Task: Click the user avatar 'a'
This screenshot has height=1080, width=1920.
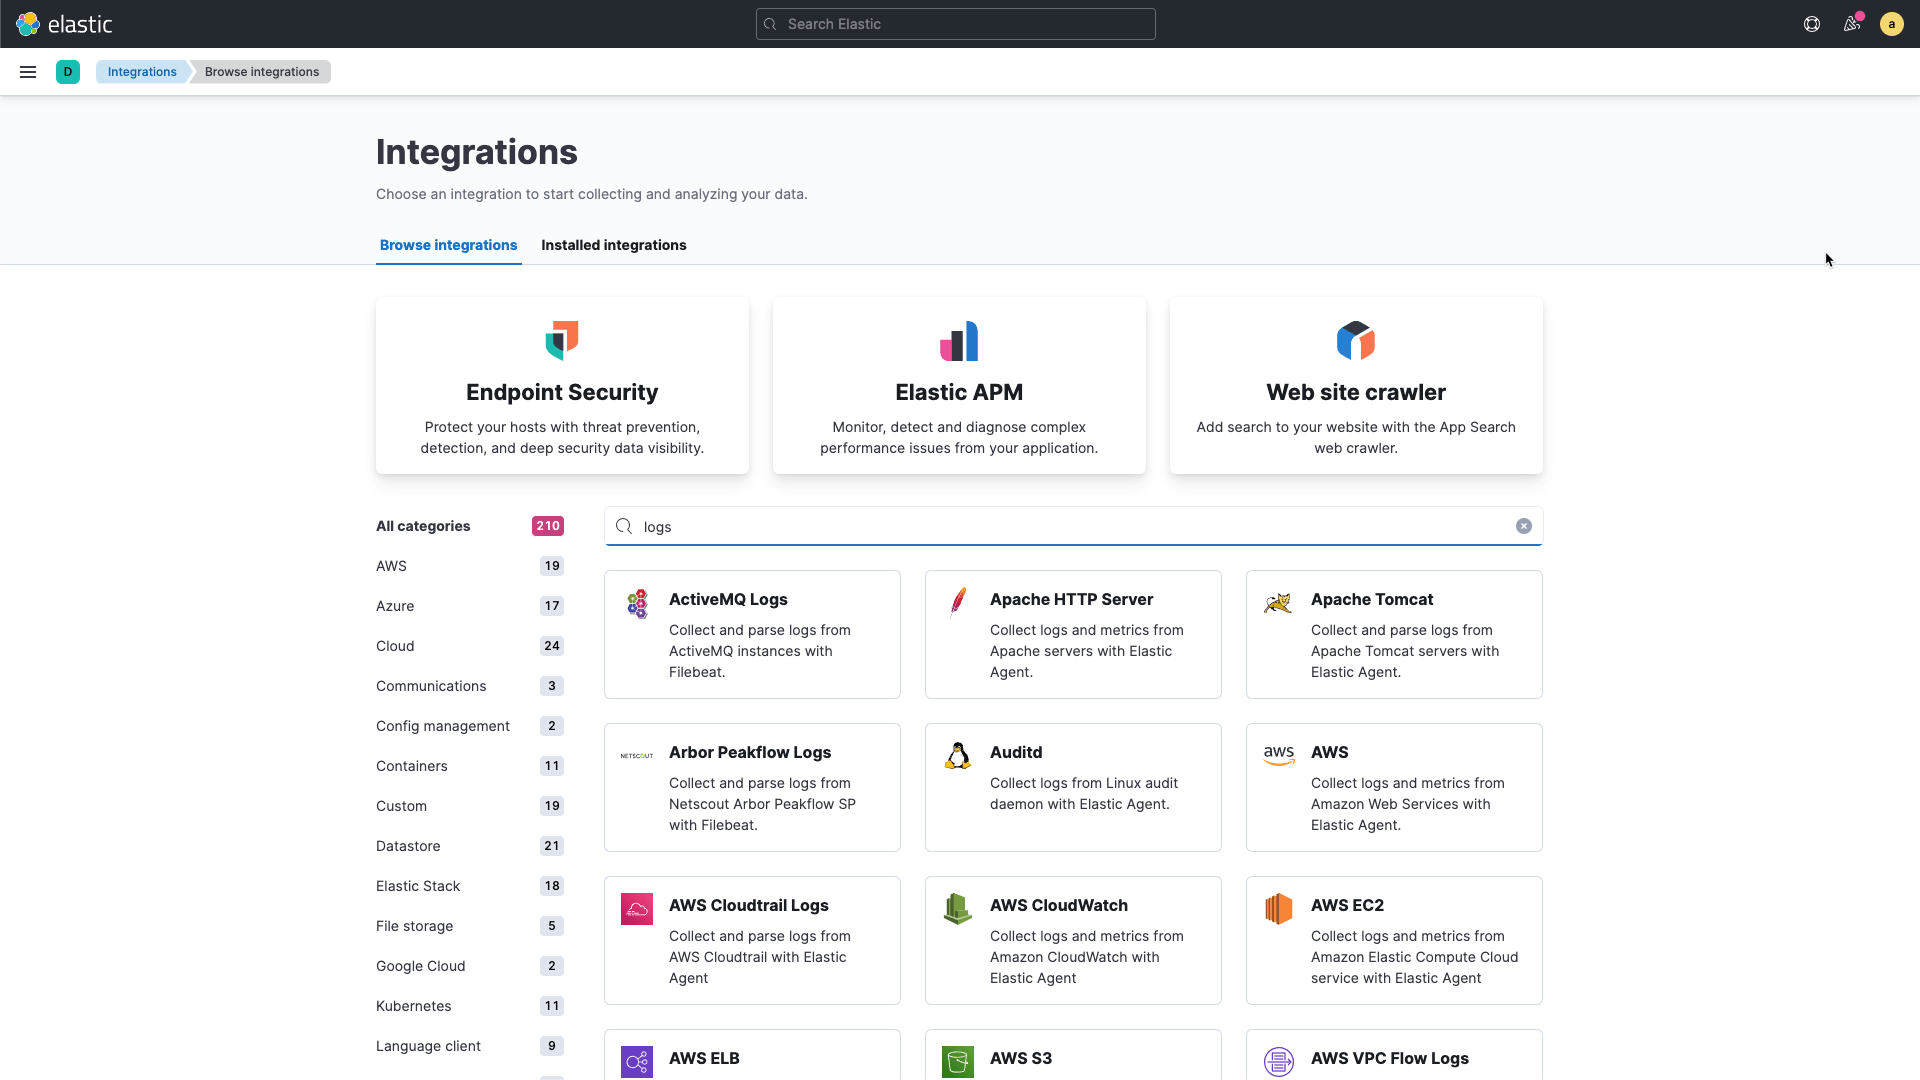Action: [x=1891, y=24]
